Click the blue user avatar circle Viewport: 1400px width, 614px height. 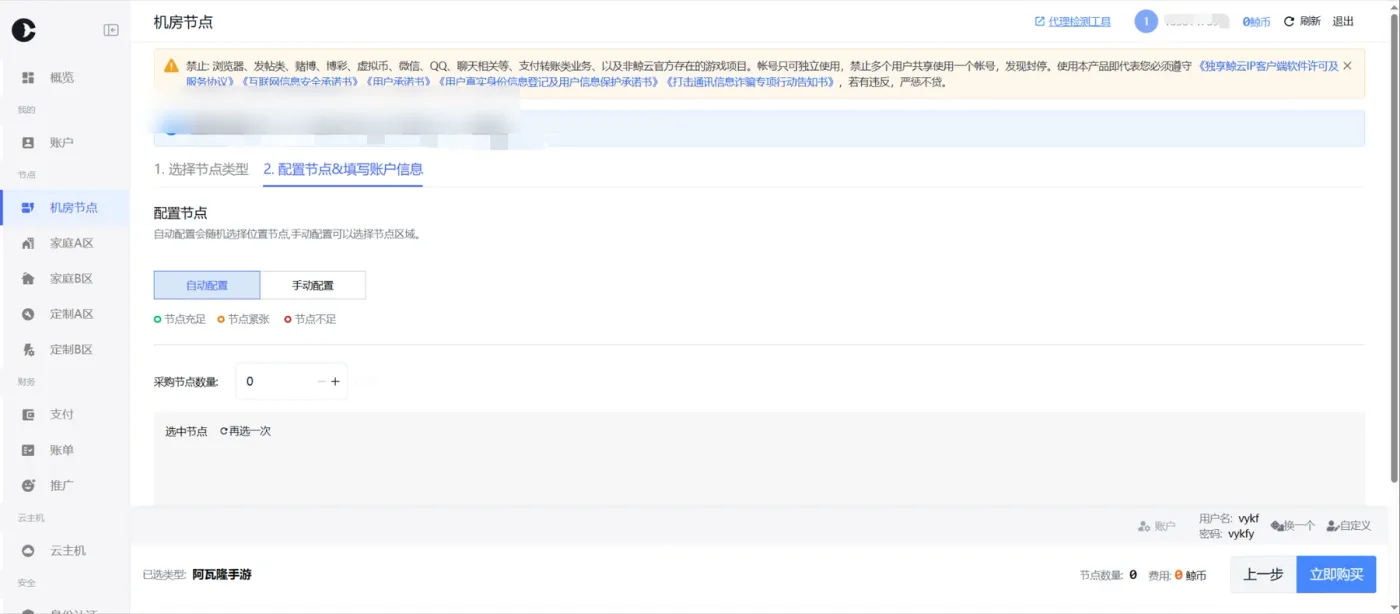pos(1146,21)
